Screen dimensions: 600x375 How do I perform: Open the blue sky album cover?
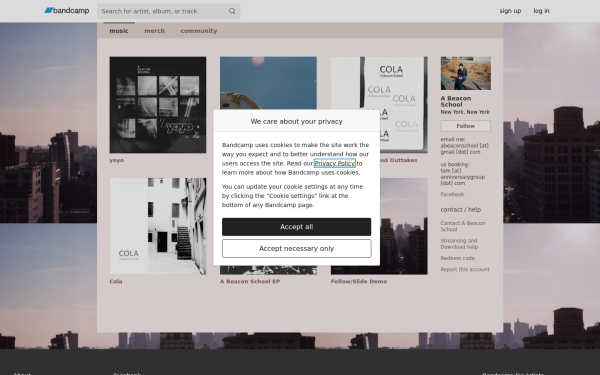pyautogui.click(x=268, y=83)
